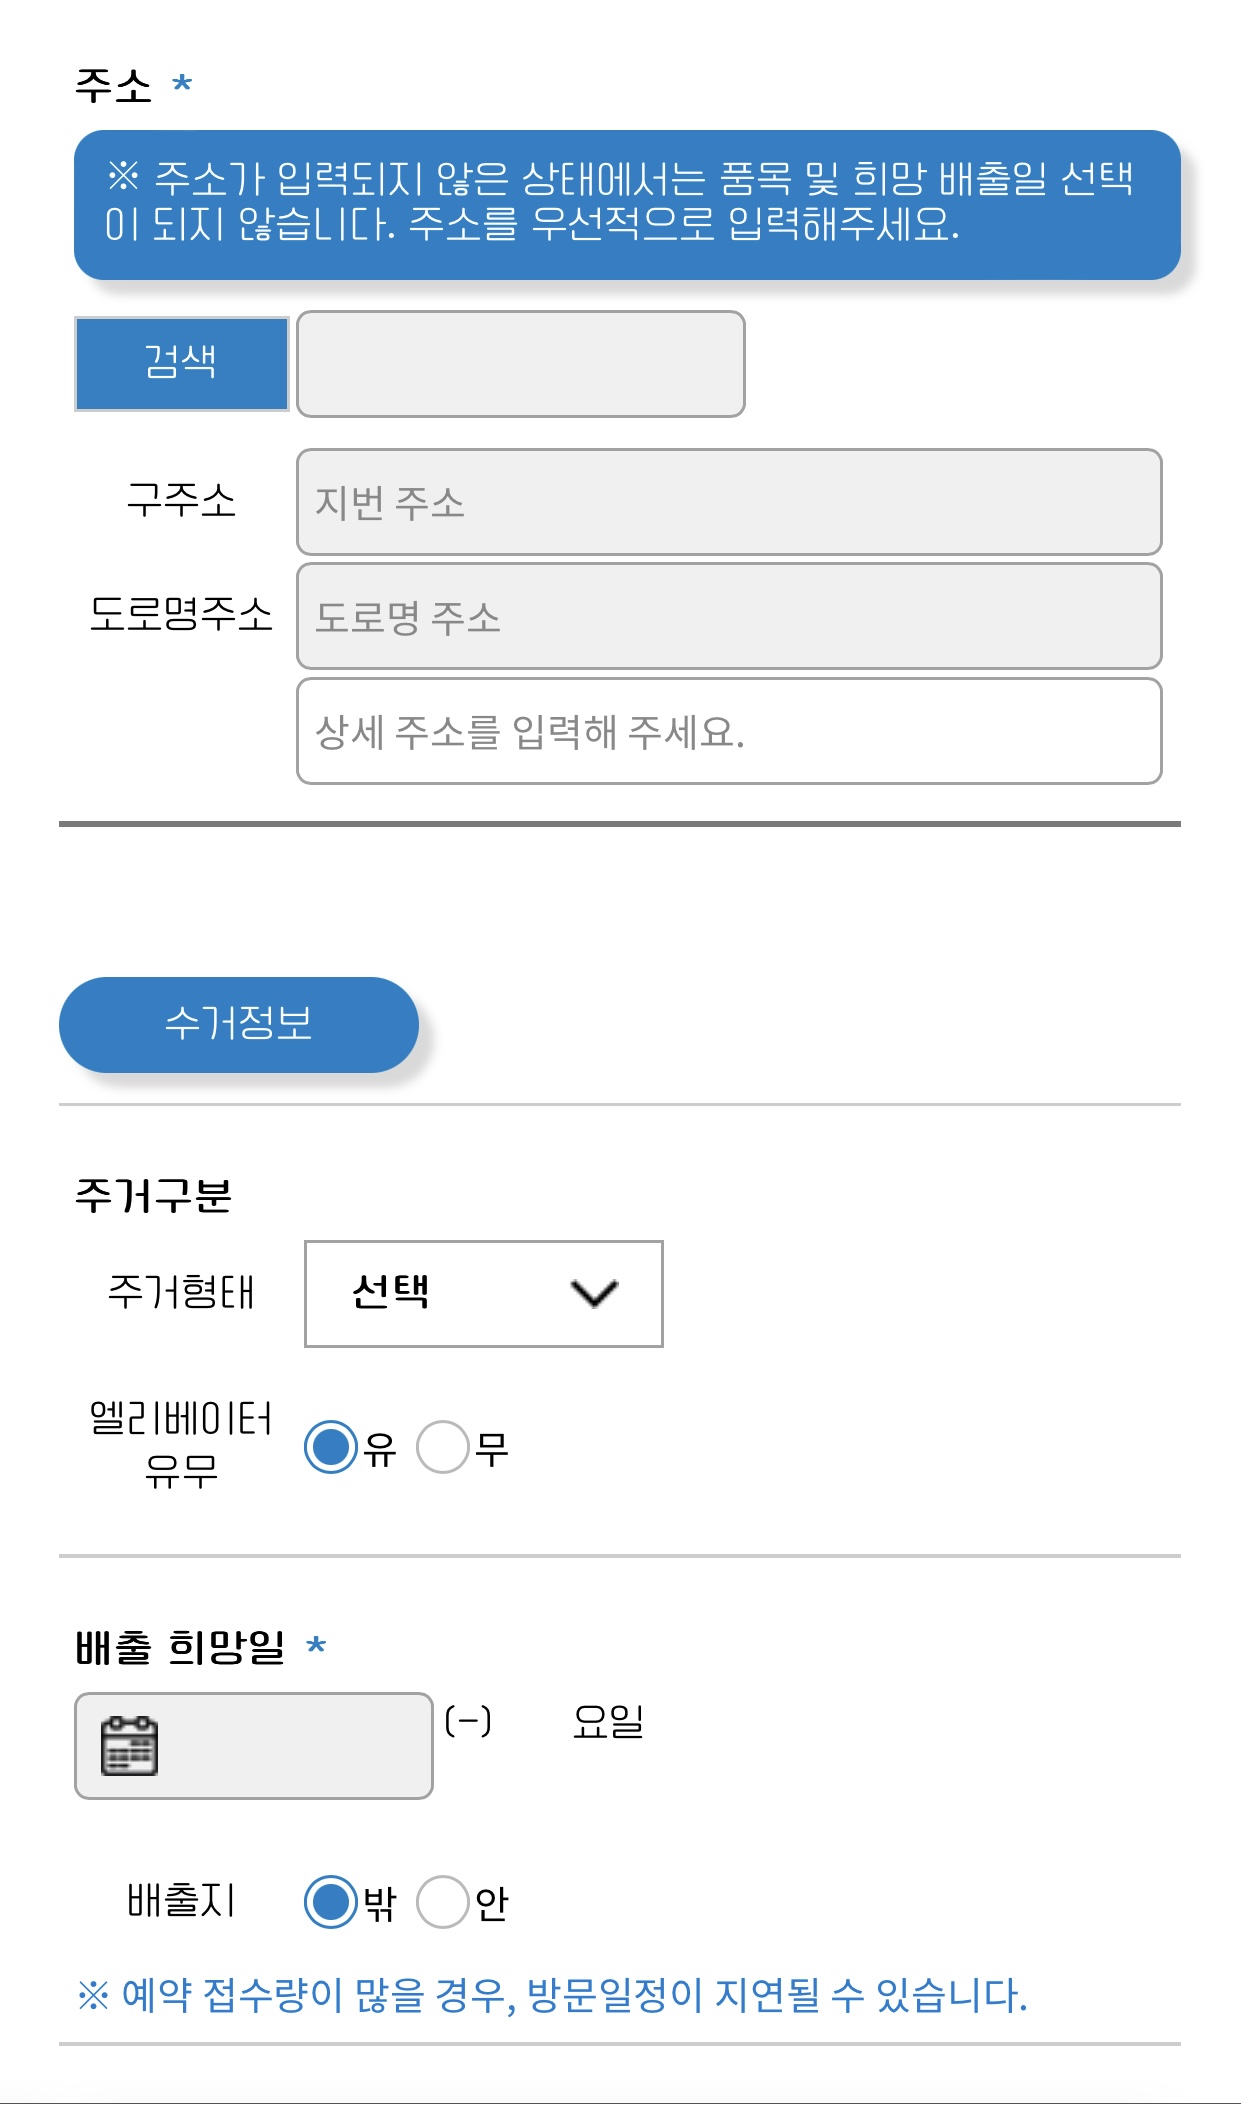Select the '유' elevator radio button

(x=330, y=1445)
